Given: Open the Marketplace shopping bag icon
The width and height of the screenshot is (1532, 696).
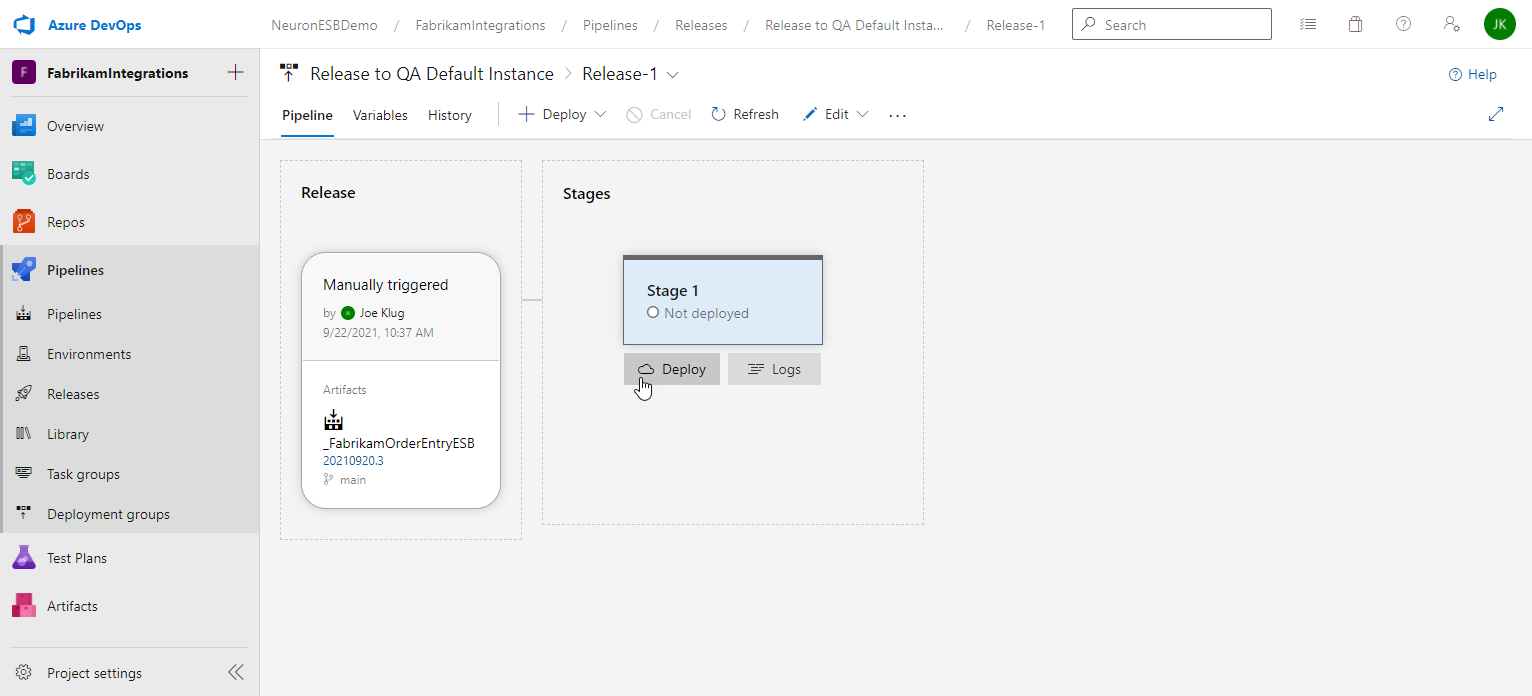Looking at the screenshot, I should click(x=1356, y=24).
